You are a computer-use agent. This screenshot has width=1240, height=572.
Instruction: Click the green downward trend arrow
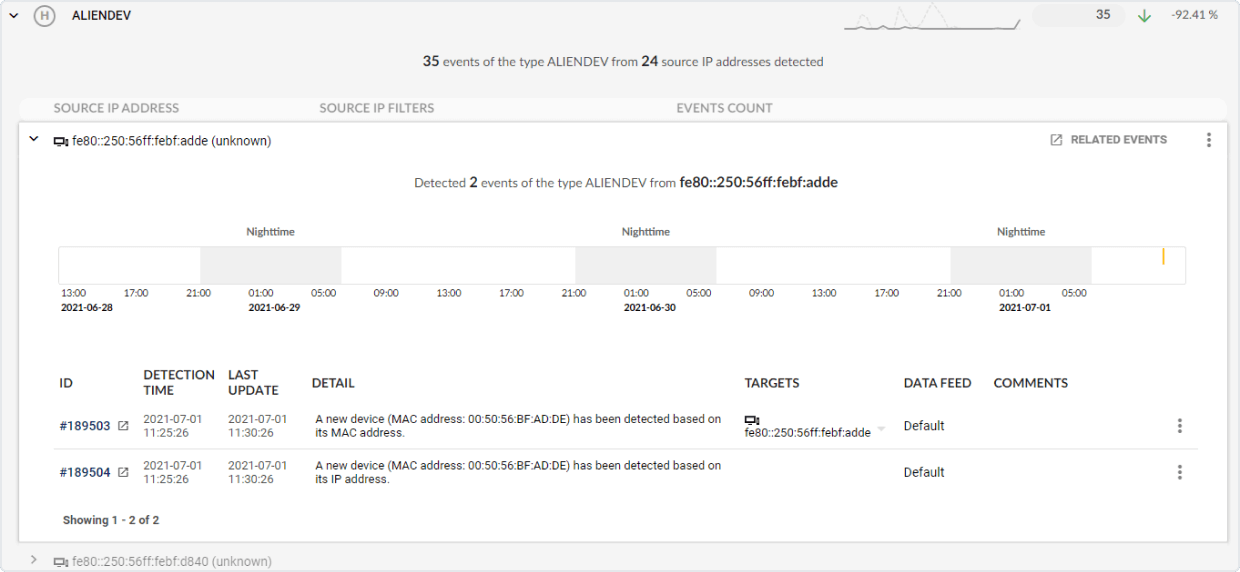[1144, 16]
